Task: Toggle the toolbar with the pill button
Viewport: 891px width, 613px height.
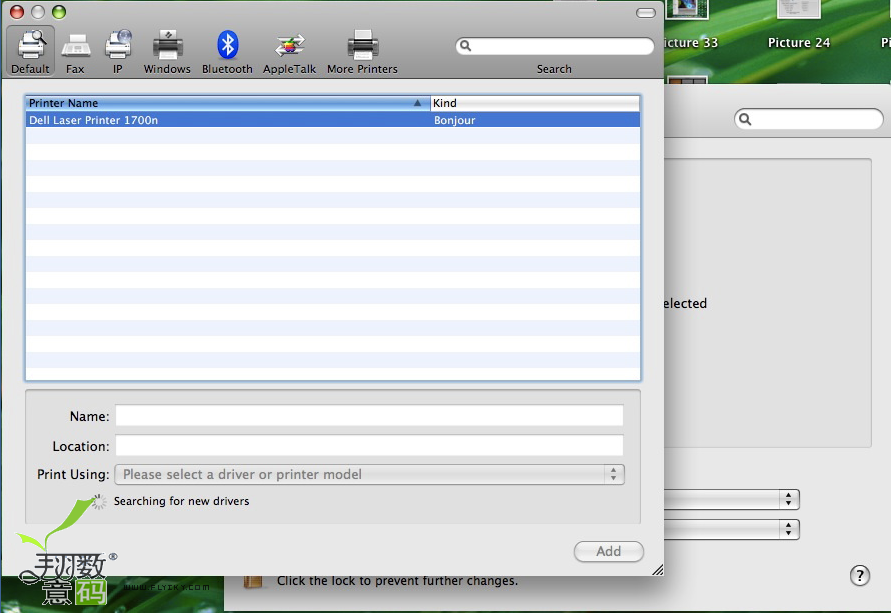Action: pos(646,12)
